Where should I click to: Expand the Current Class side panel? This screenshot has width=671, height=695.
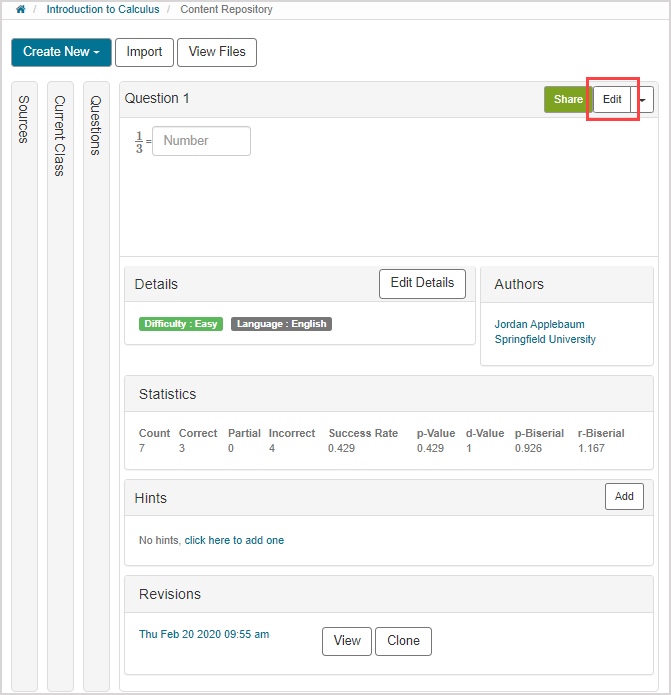pos(60,136)
